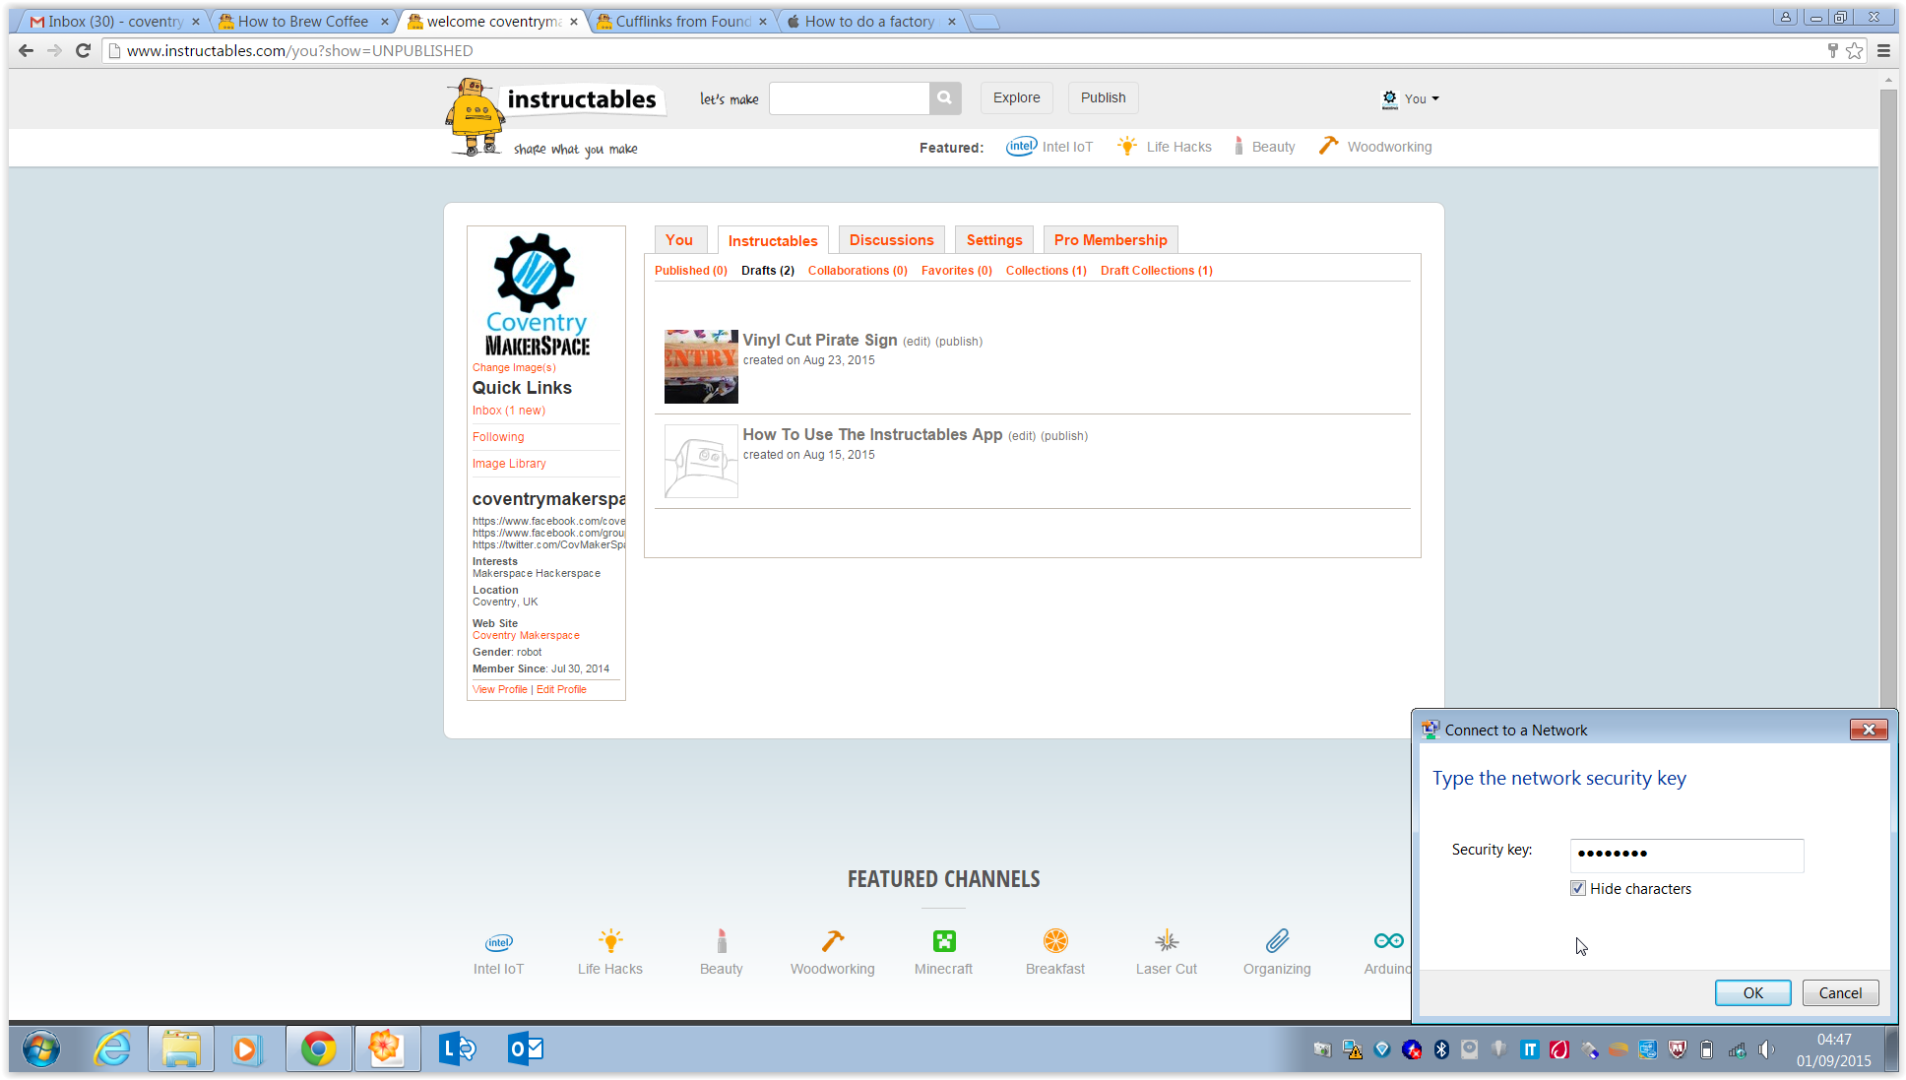
Task: Confirm the network key with OK
Action: (1752, 992)
